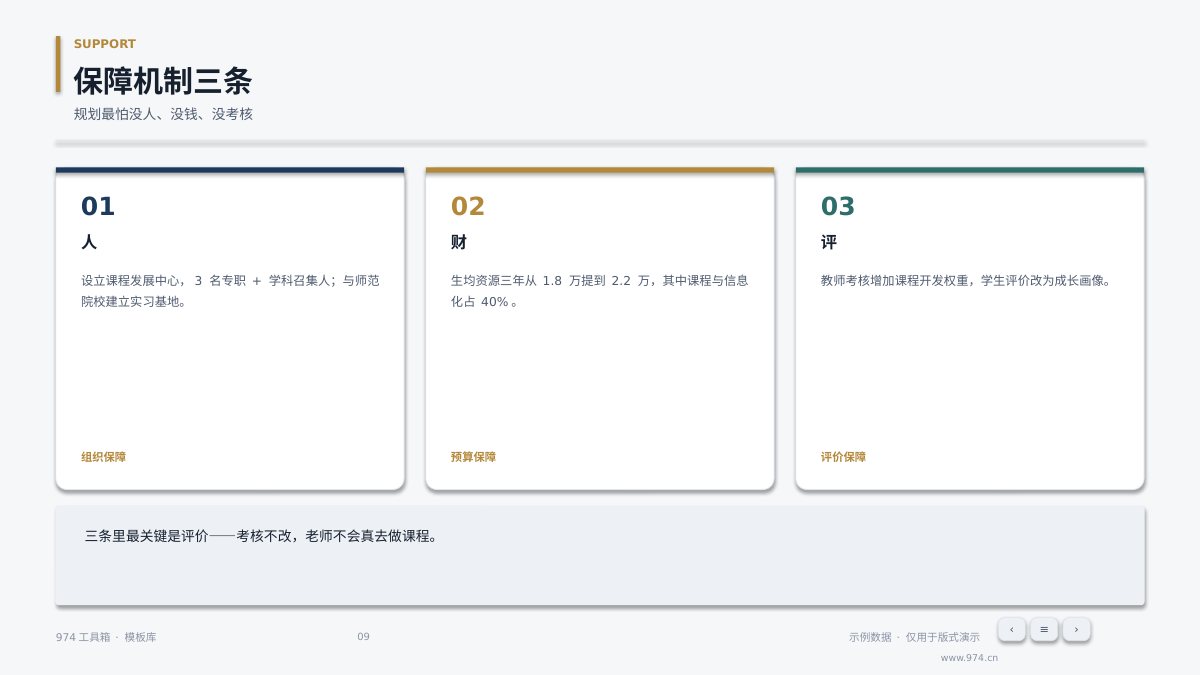Select the 评 card heading
This screenshot has width=1200, height=675.
point(829,242)
